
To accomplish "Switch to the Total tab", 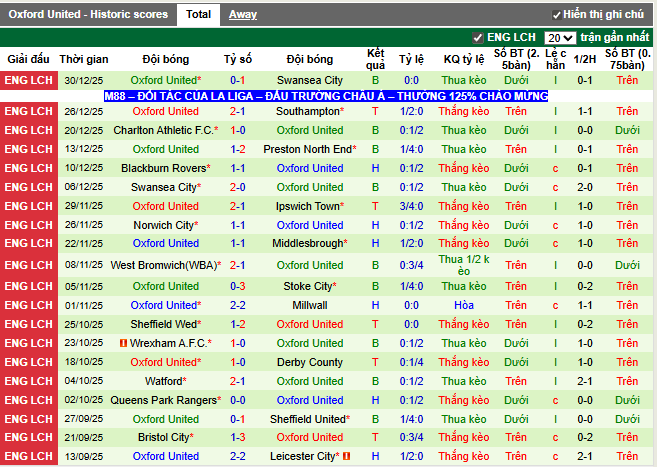I will pos(198,14).
